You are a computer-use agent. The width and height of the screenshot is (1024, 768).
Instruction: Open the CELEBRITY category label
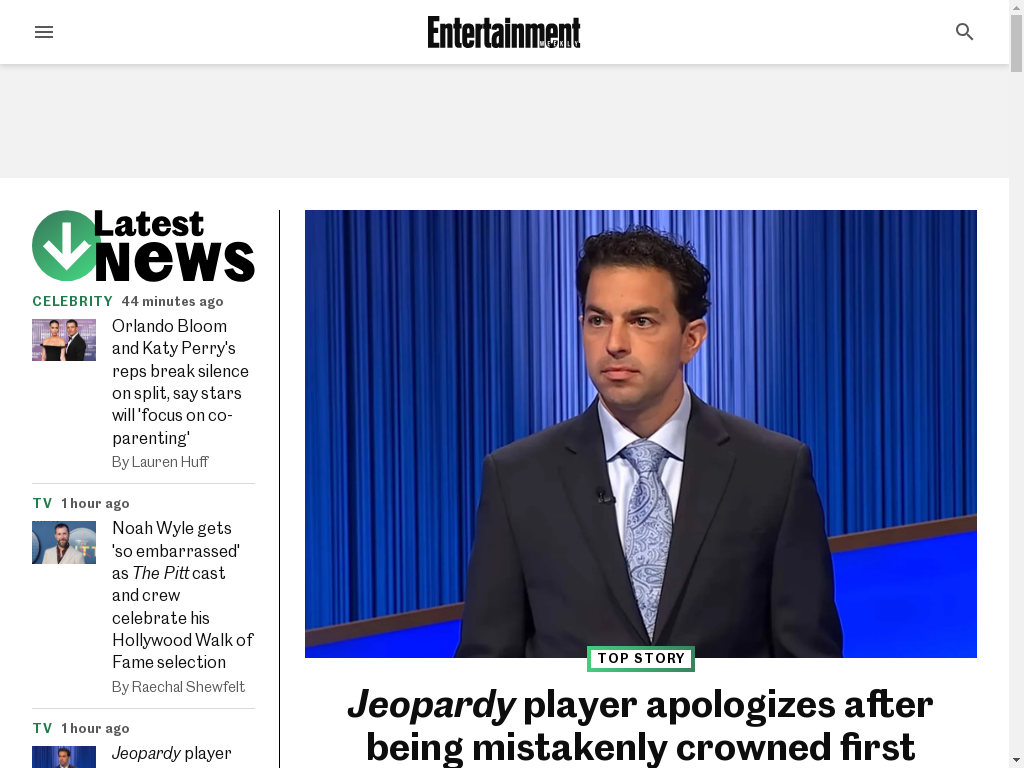click(x=72, y=301)
